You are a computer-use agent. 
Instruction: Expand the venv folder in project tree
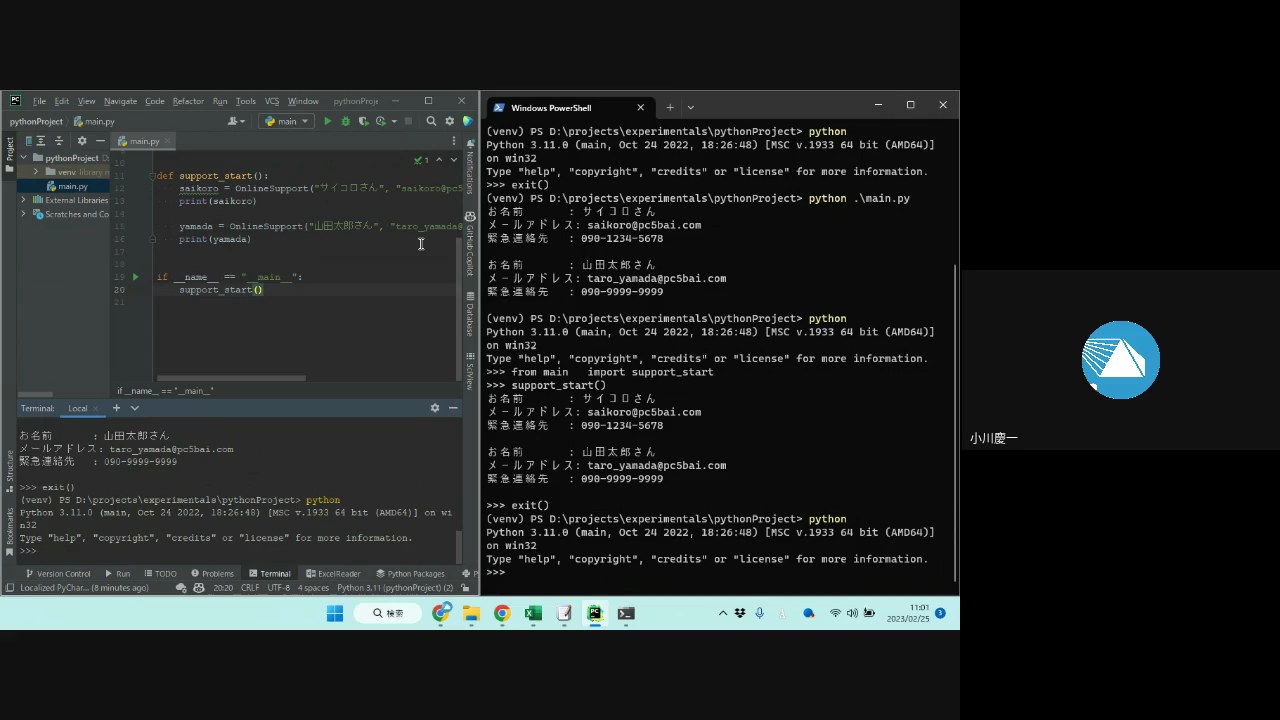point(36,172)
